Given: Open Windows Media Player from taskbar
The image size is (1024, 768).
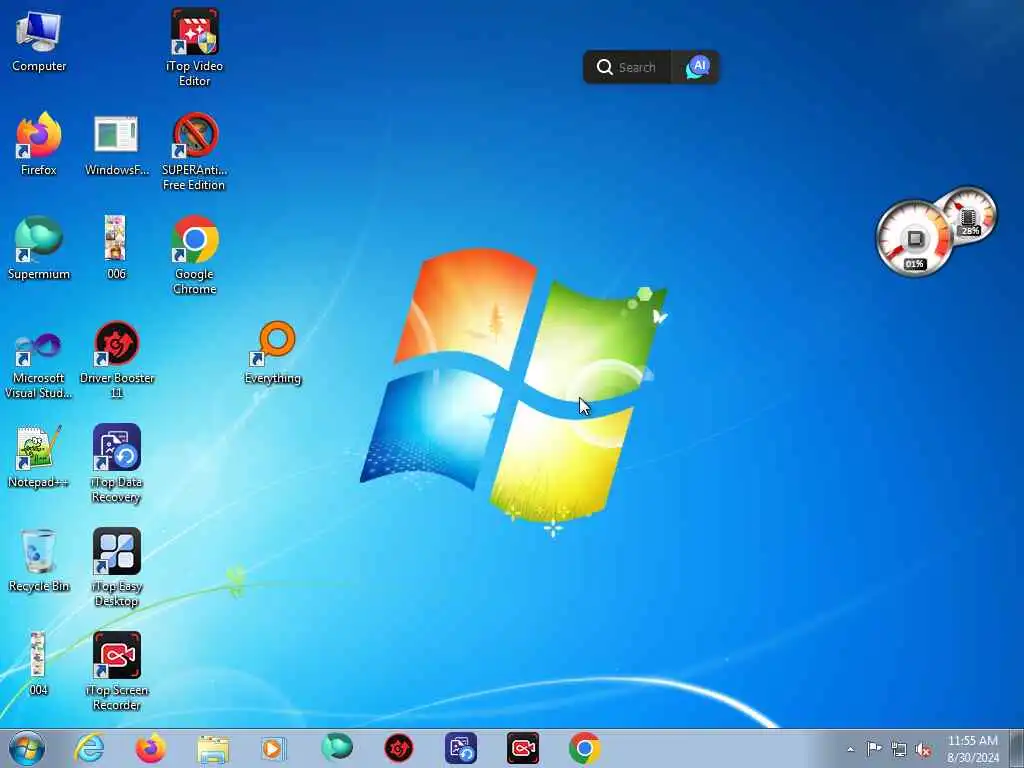Looking at the screenshot, I should 274,748.
